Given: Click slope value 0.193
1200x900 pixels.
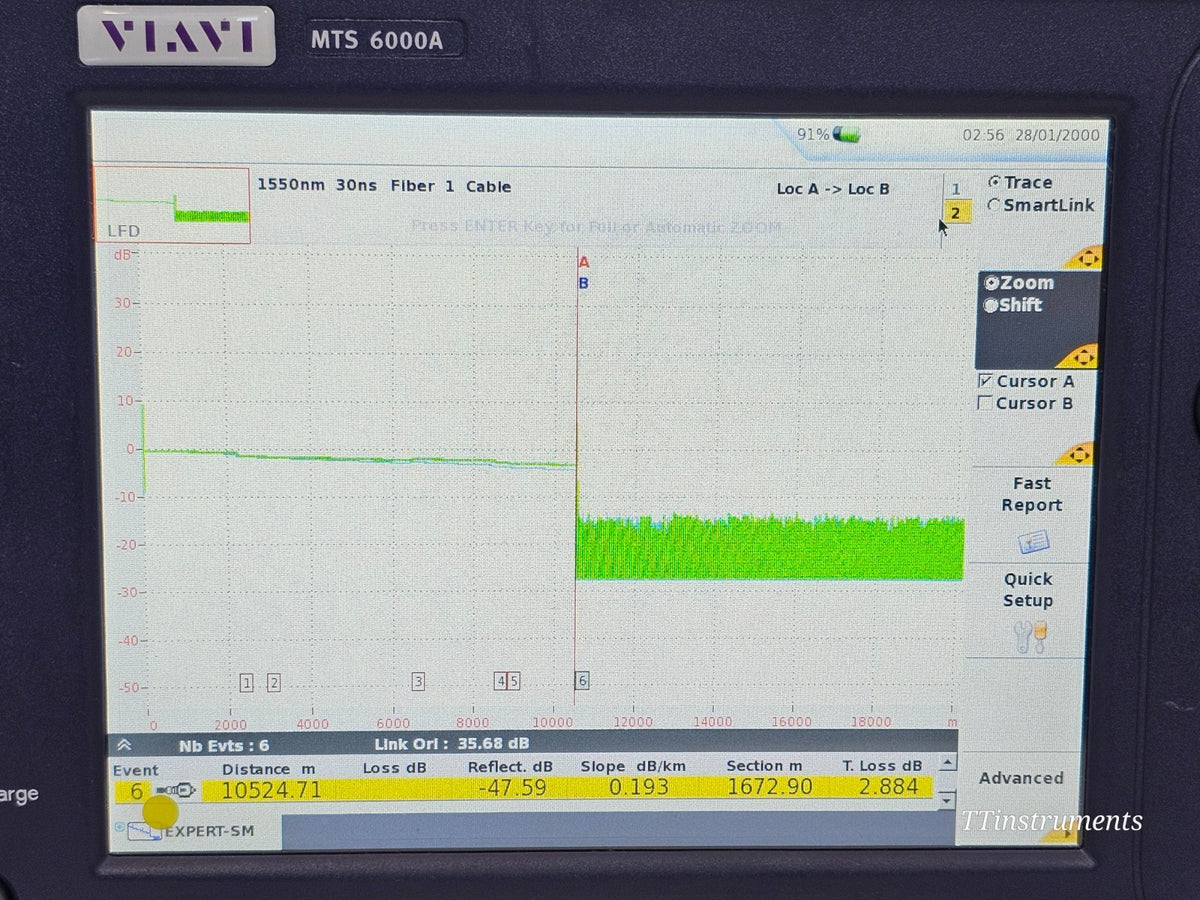Looking at the screenshot, I should 638,788.
